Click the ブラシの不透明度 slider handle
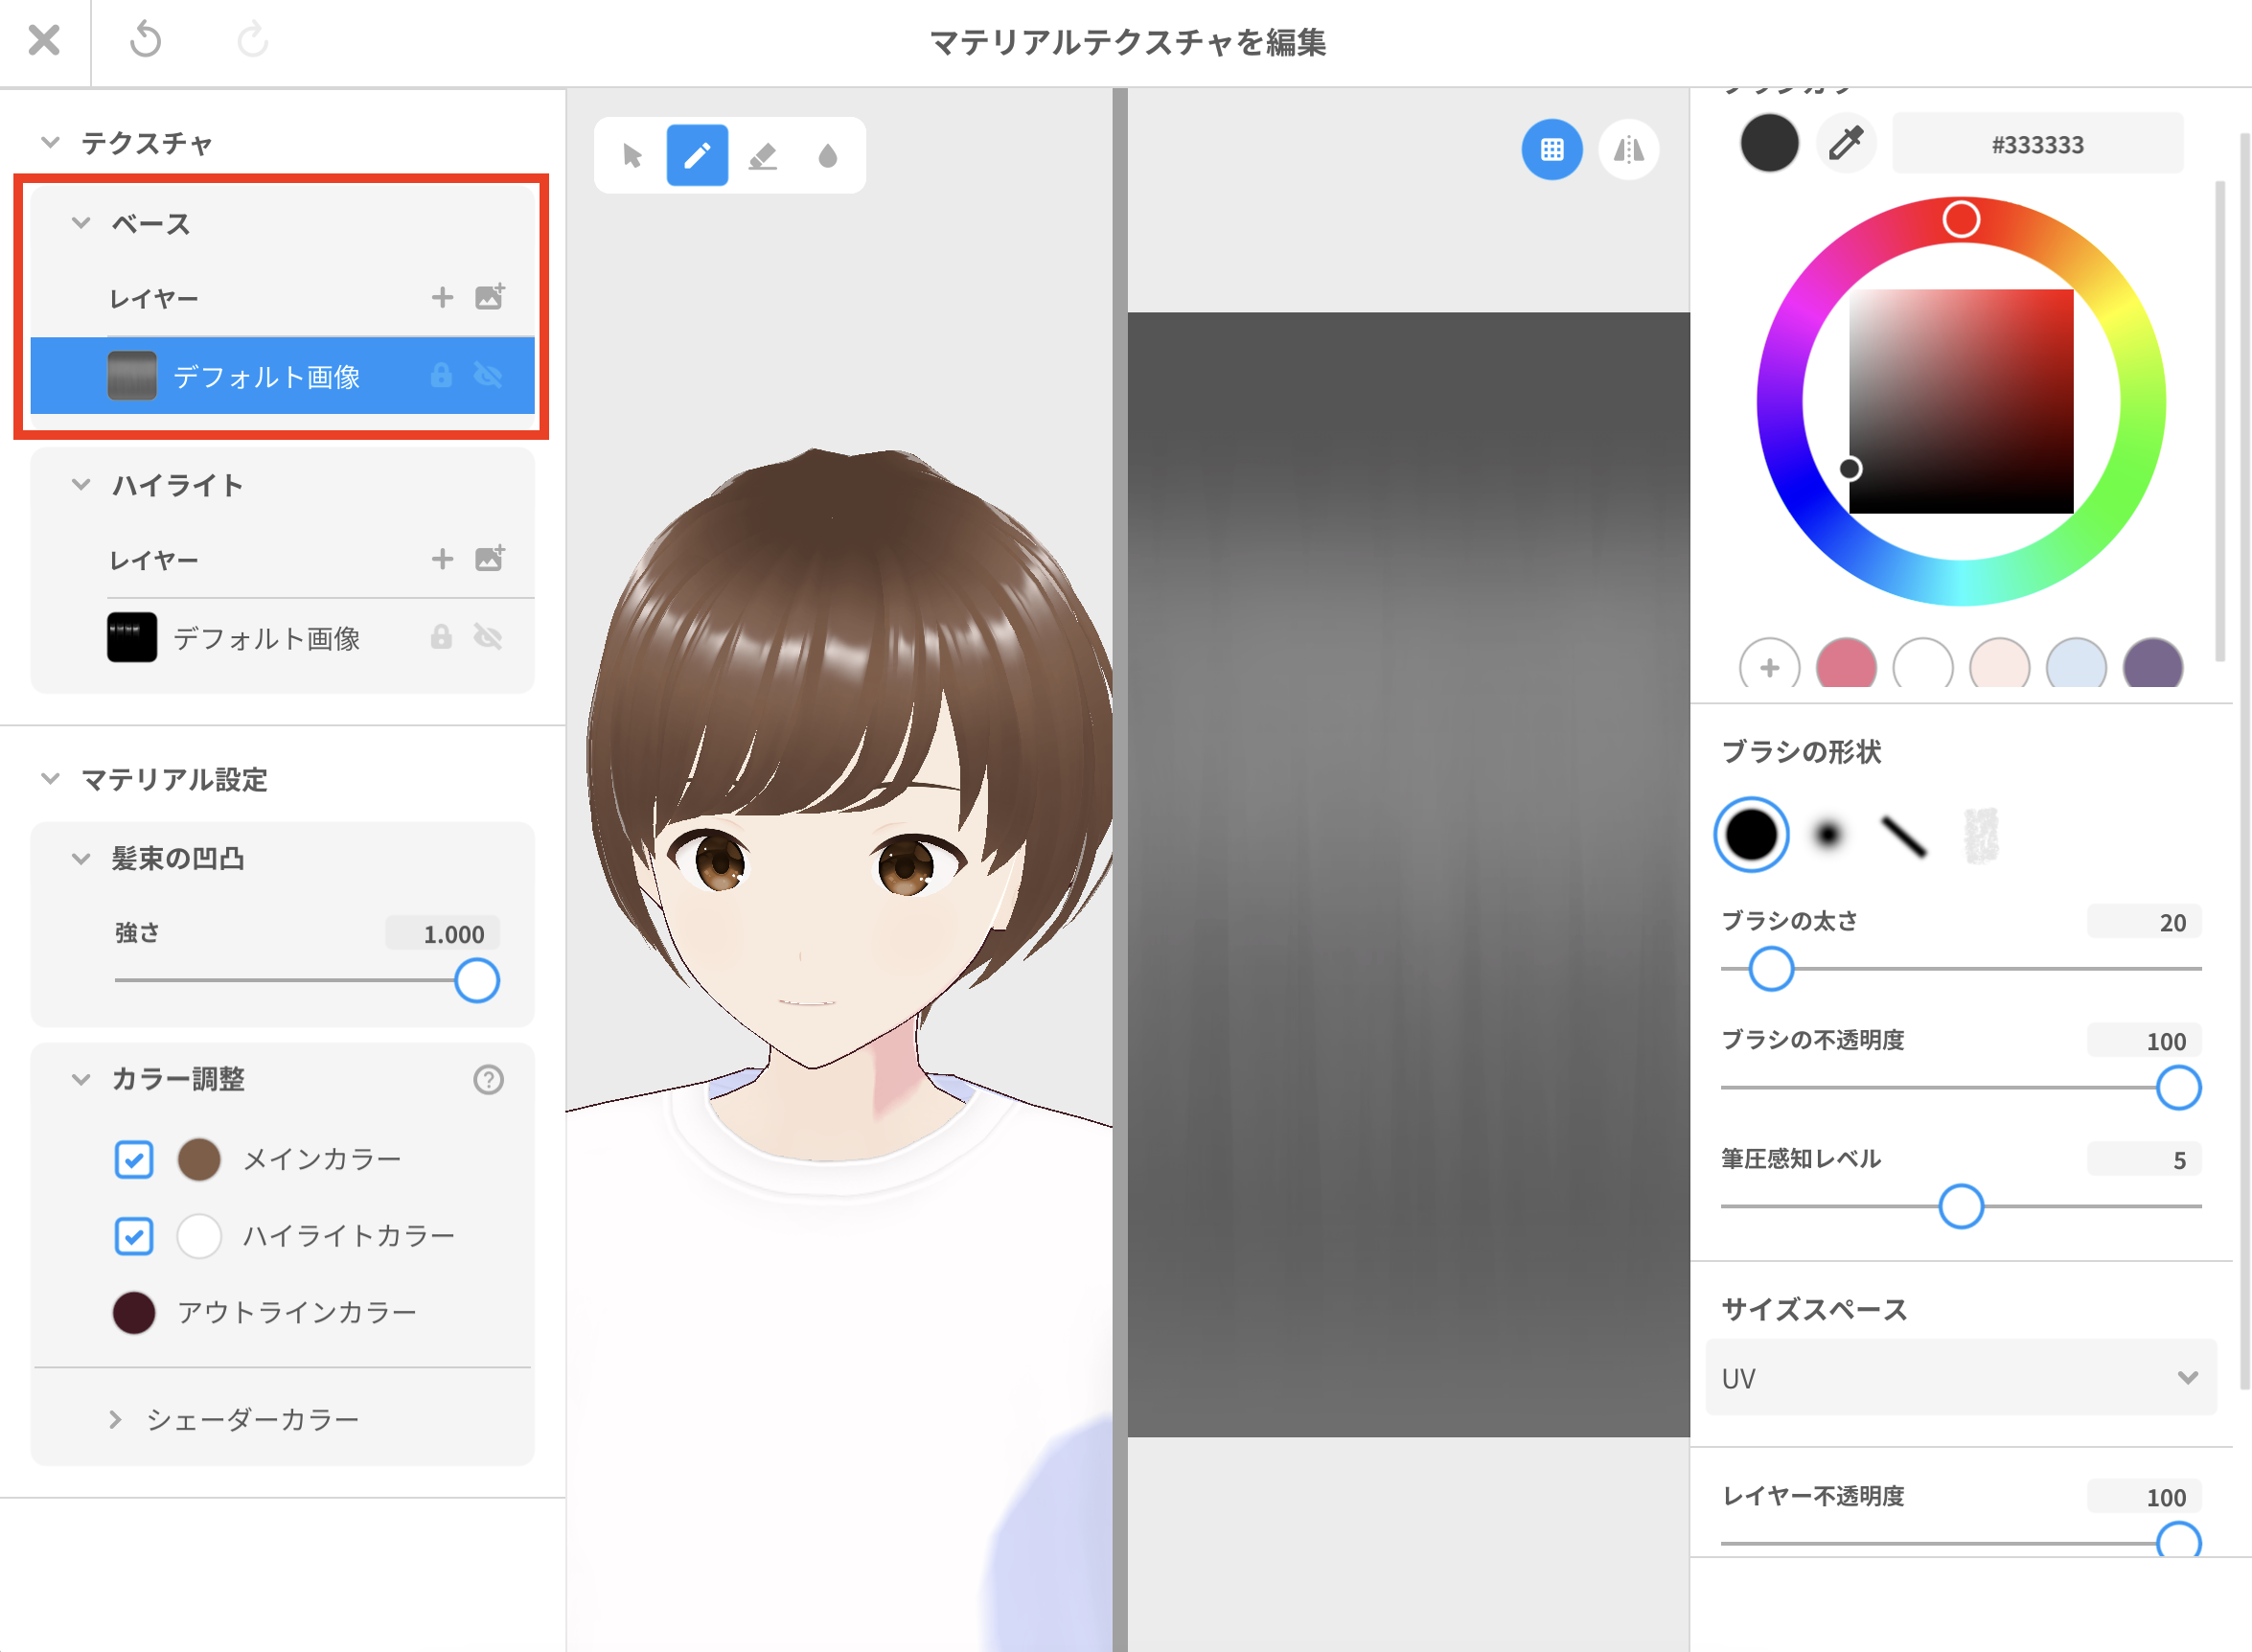Image resolution: width=2252 pixels, height=1652 pixels. tap(2178, 1087)
